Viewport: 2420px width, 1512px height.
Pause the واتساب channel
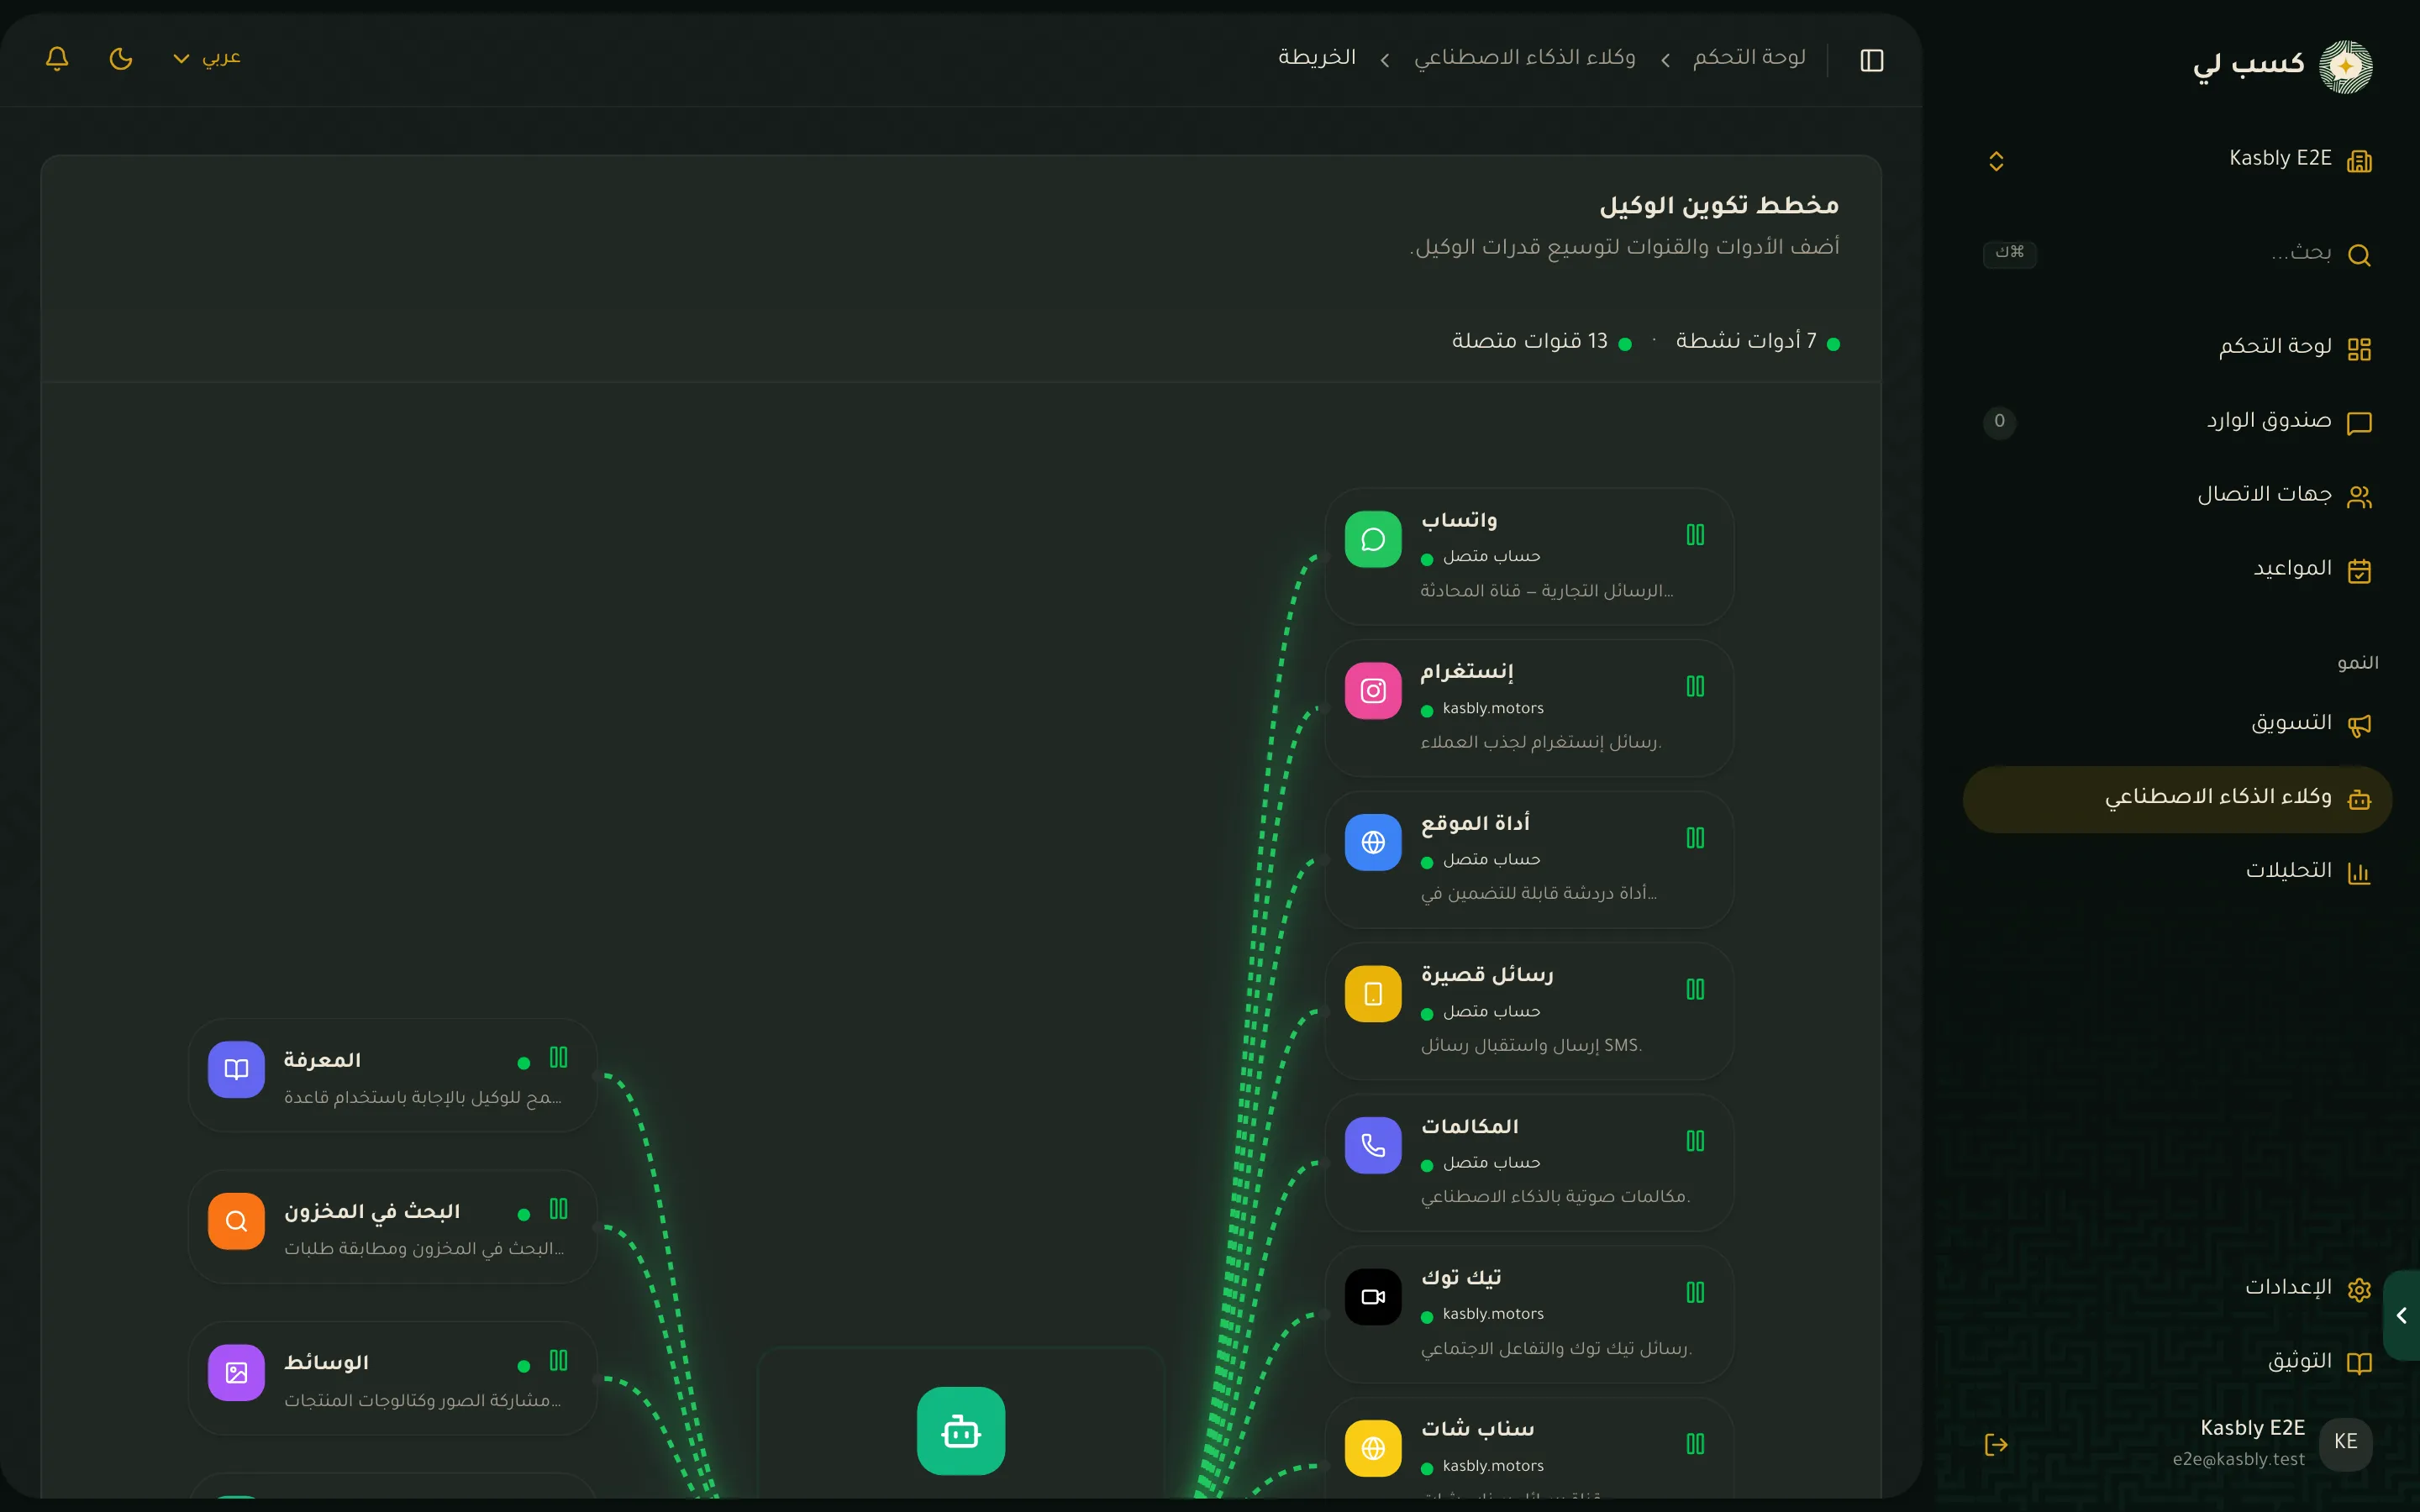1695,535
